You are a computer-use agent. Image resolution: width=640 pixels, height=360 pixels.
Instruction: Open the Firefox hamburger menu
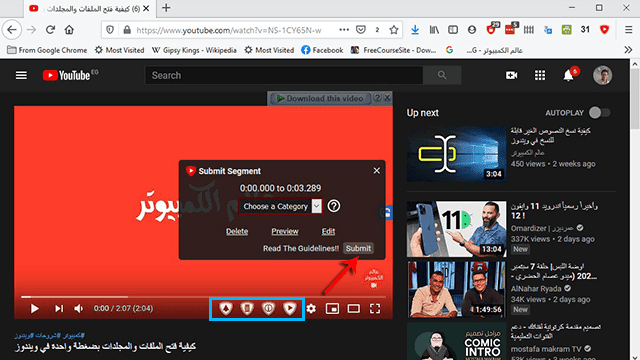click(629, 30)
